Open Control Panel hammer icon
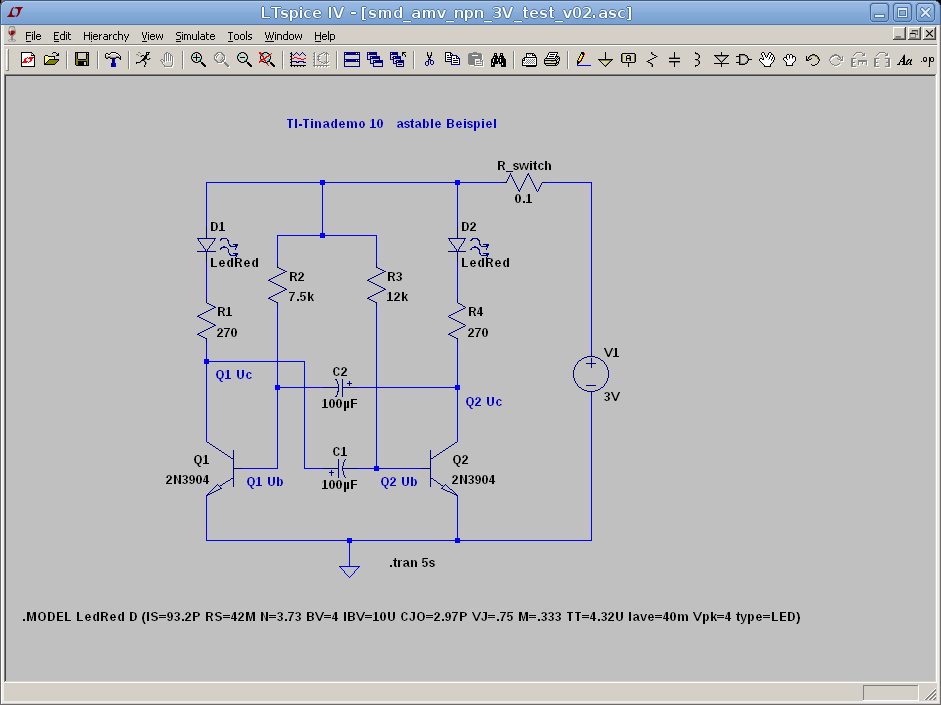 coord(113,59)
